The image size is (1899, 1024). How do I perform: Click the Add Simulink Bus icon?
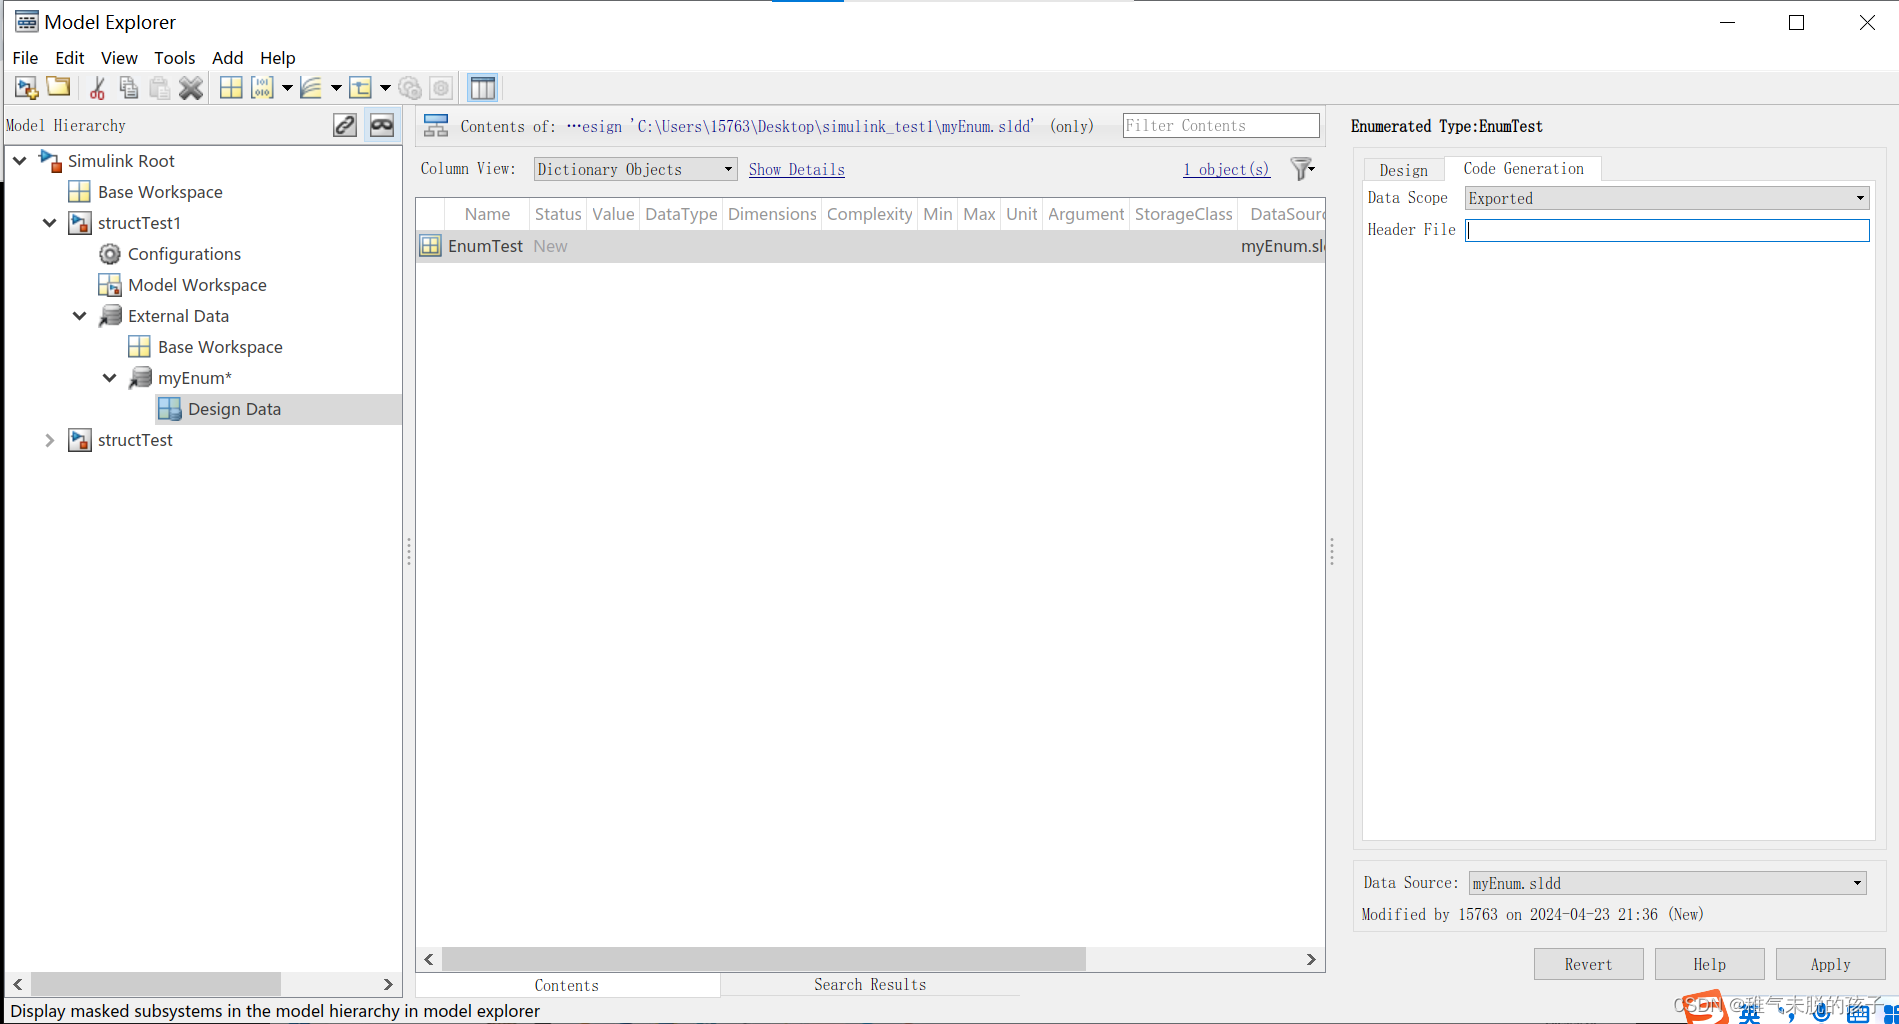361,88
